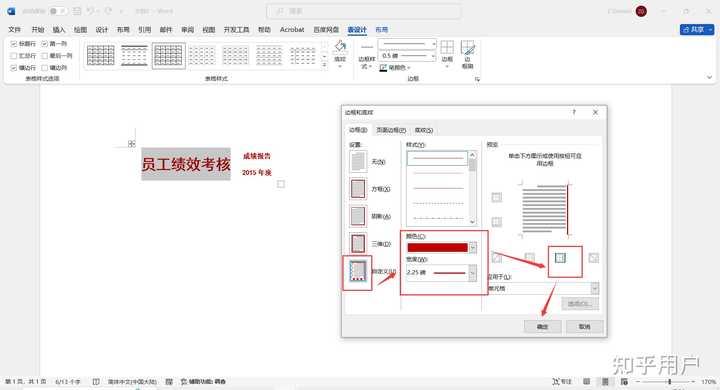Enable the Last Column (最后一列) checkbox
This screenshot has width=720, height=390.
[x=45, y=56]
